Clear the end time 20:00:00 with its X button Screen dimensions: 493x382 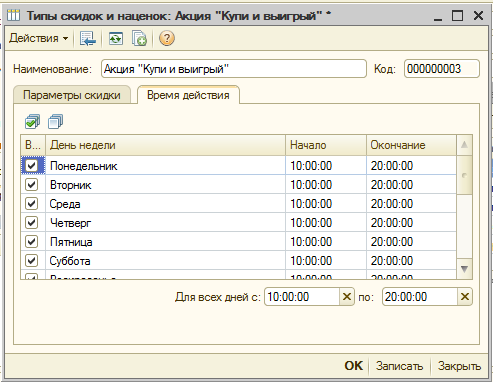click(465, 296)
